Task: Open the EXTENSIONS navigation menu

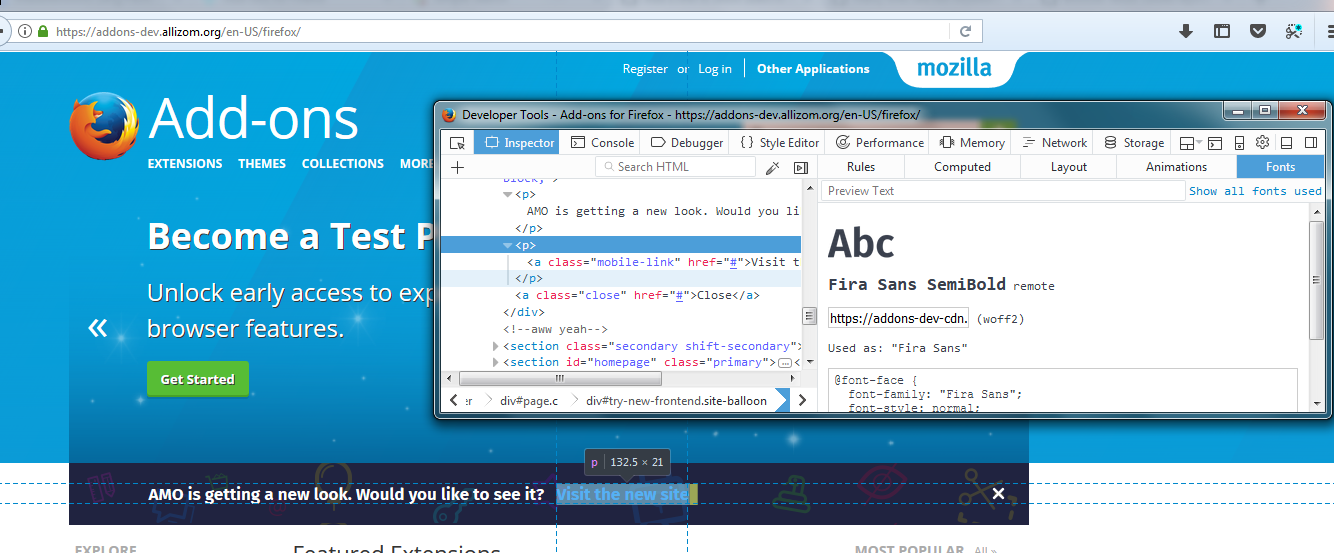Action: pyautogui.click(x=185, y=163)
